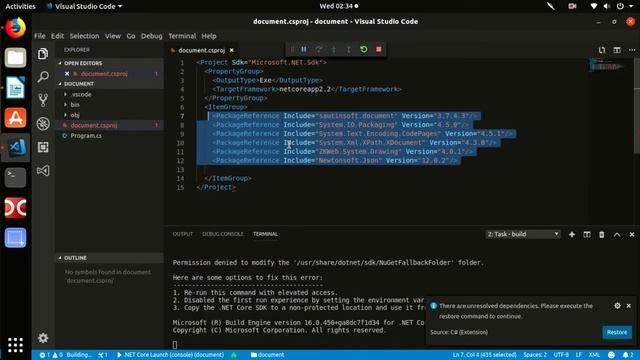Image resolution: width=640 pixels, height=360 pixels.
Task: Click .NET Core Launch (console) in status bar
Action: [171, 355]
